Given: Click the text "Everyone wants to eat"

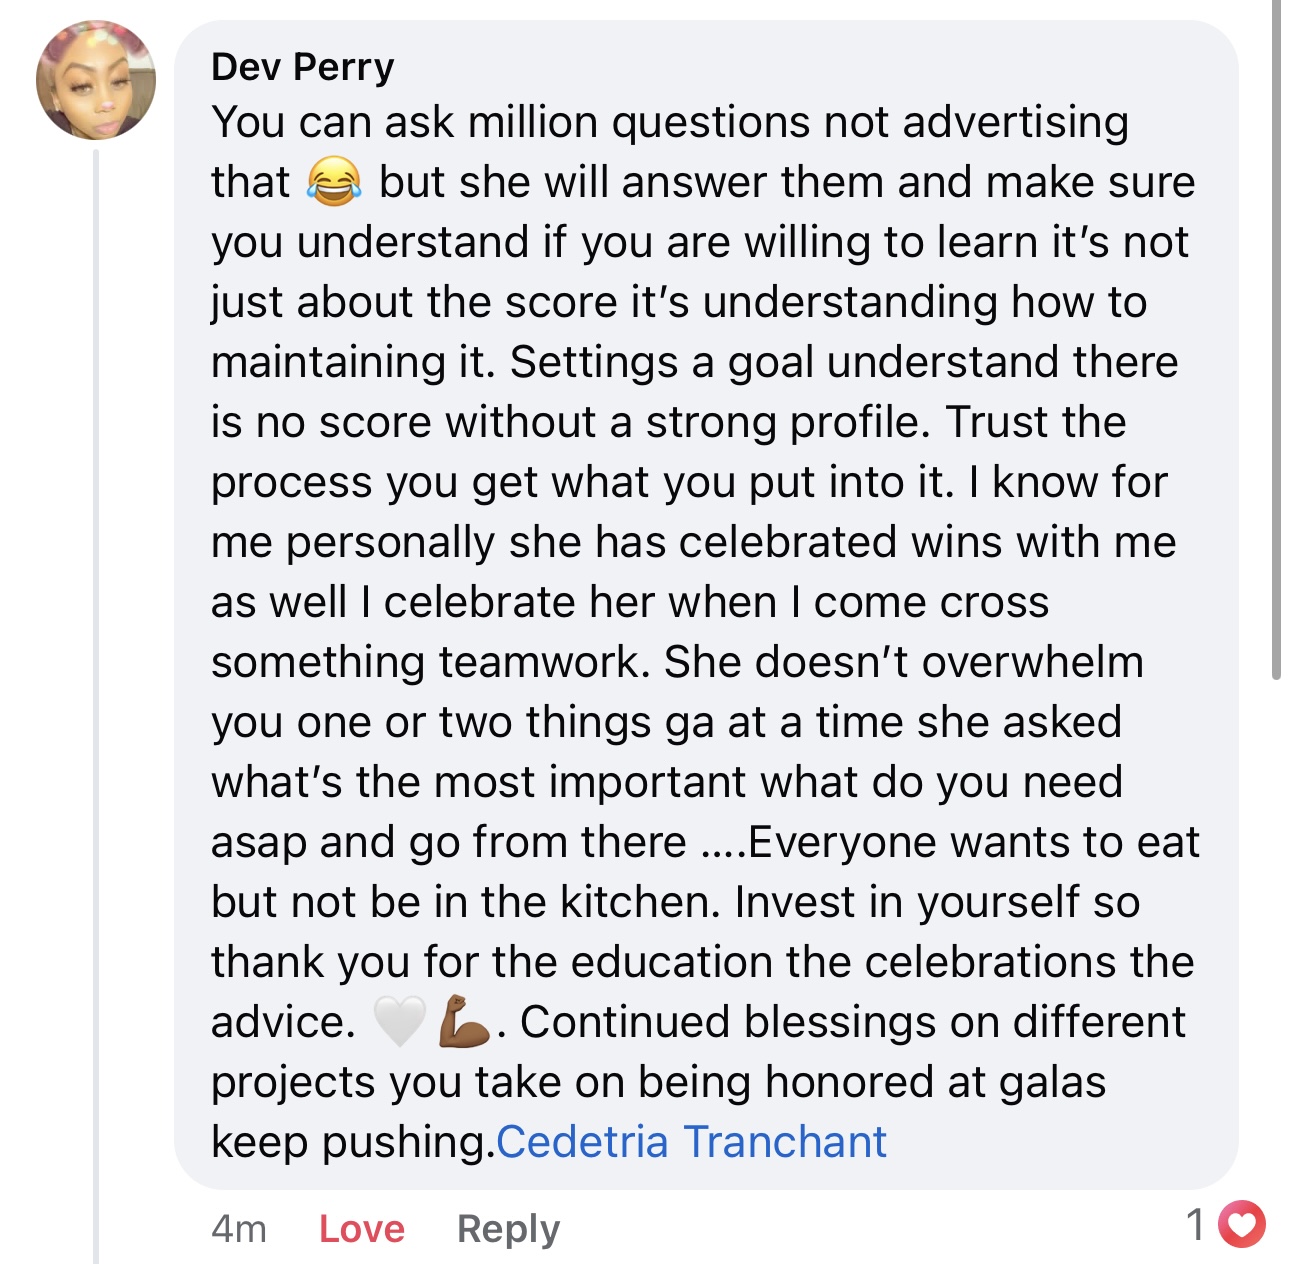Looking at the screenshot, I should [x=973, y=842].
